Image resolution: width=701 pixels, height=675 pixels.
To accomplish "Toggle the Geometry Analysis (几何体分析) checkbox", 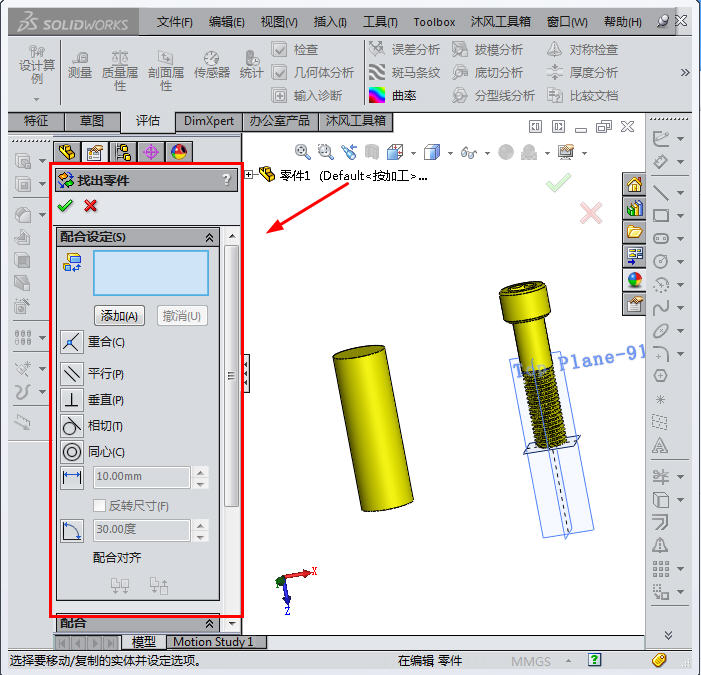I will [280, 73].
